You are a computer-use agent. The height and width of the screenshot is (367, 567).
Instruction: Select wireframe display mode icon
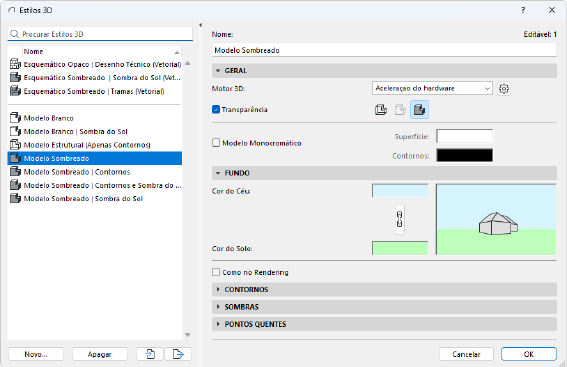point(380,110)
